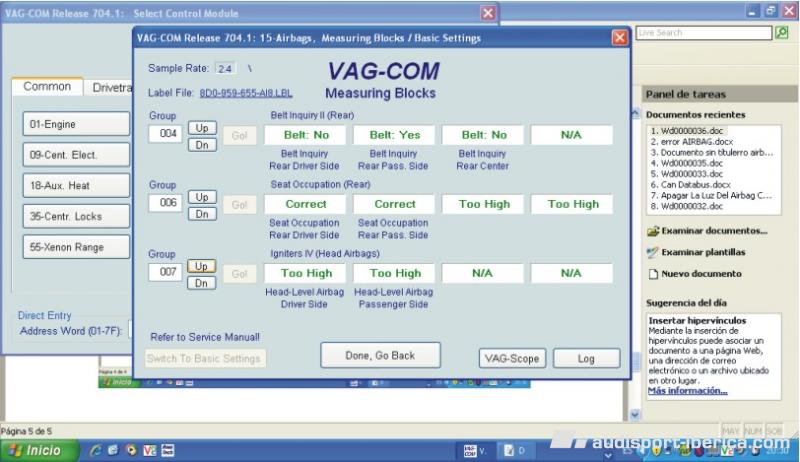Click Nuevo documento page icon
This screenshot has height=462, width=800.
click(653, 274)
